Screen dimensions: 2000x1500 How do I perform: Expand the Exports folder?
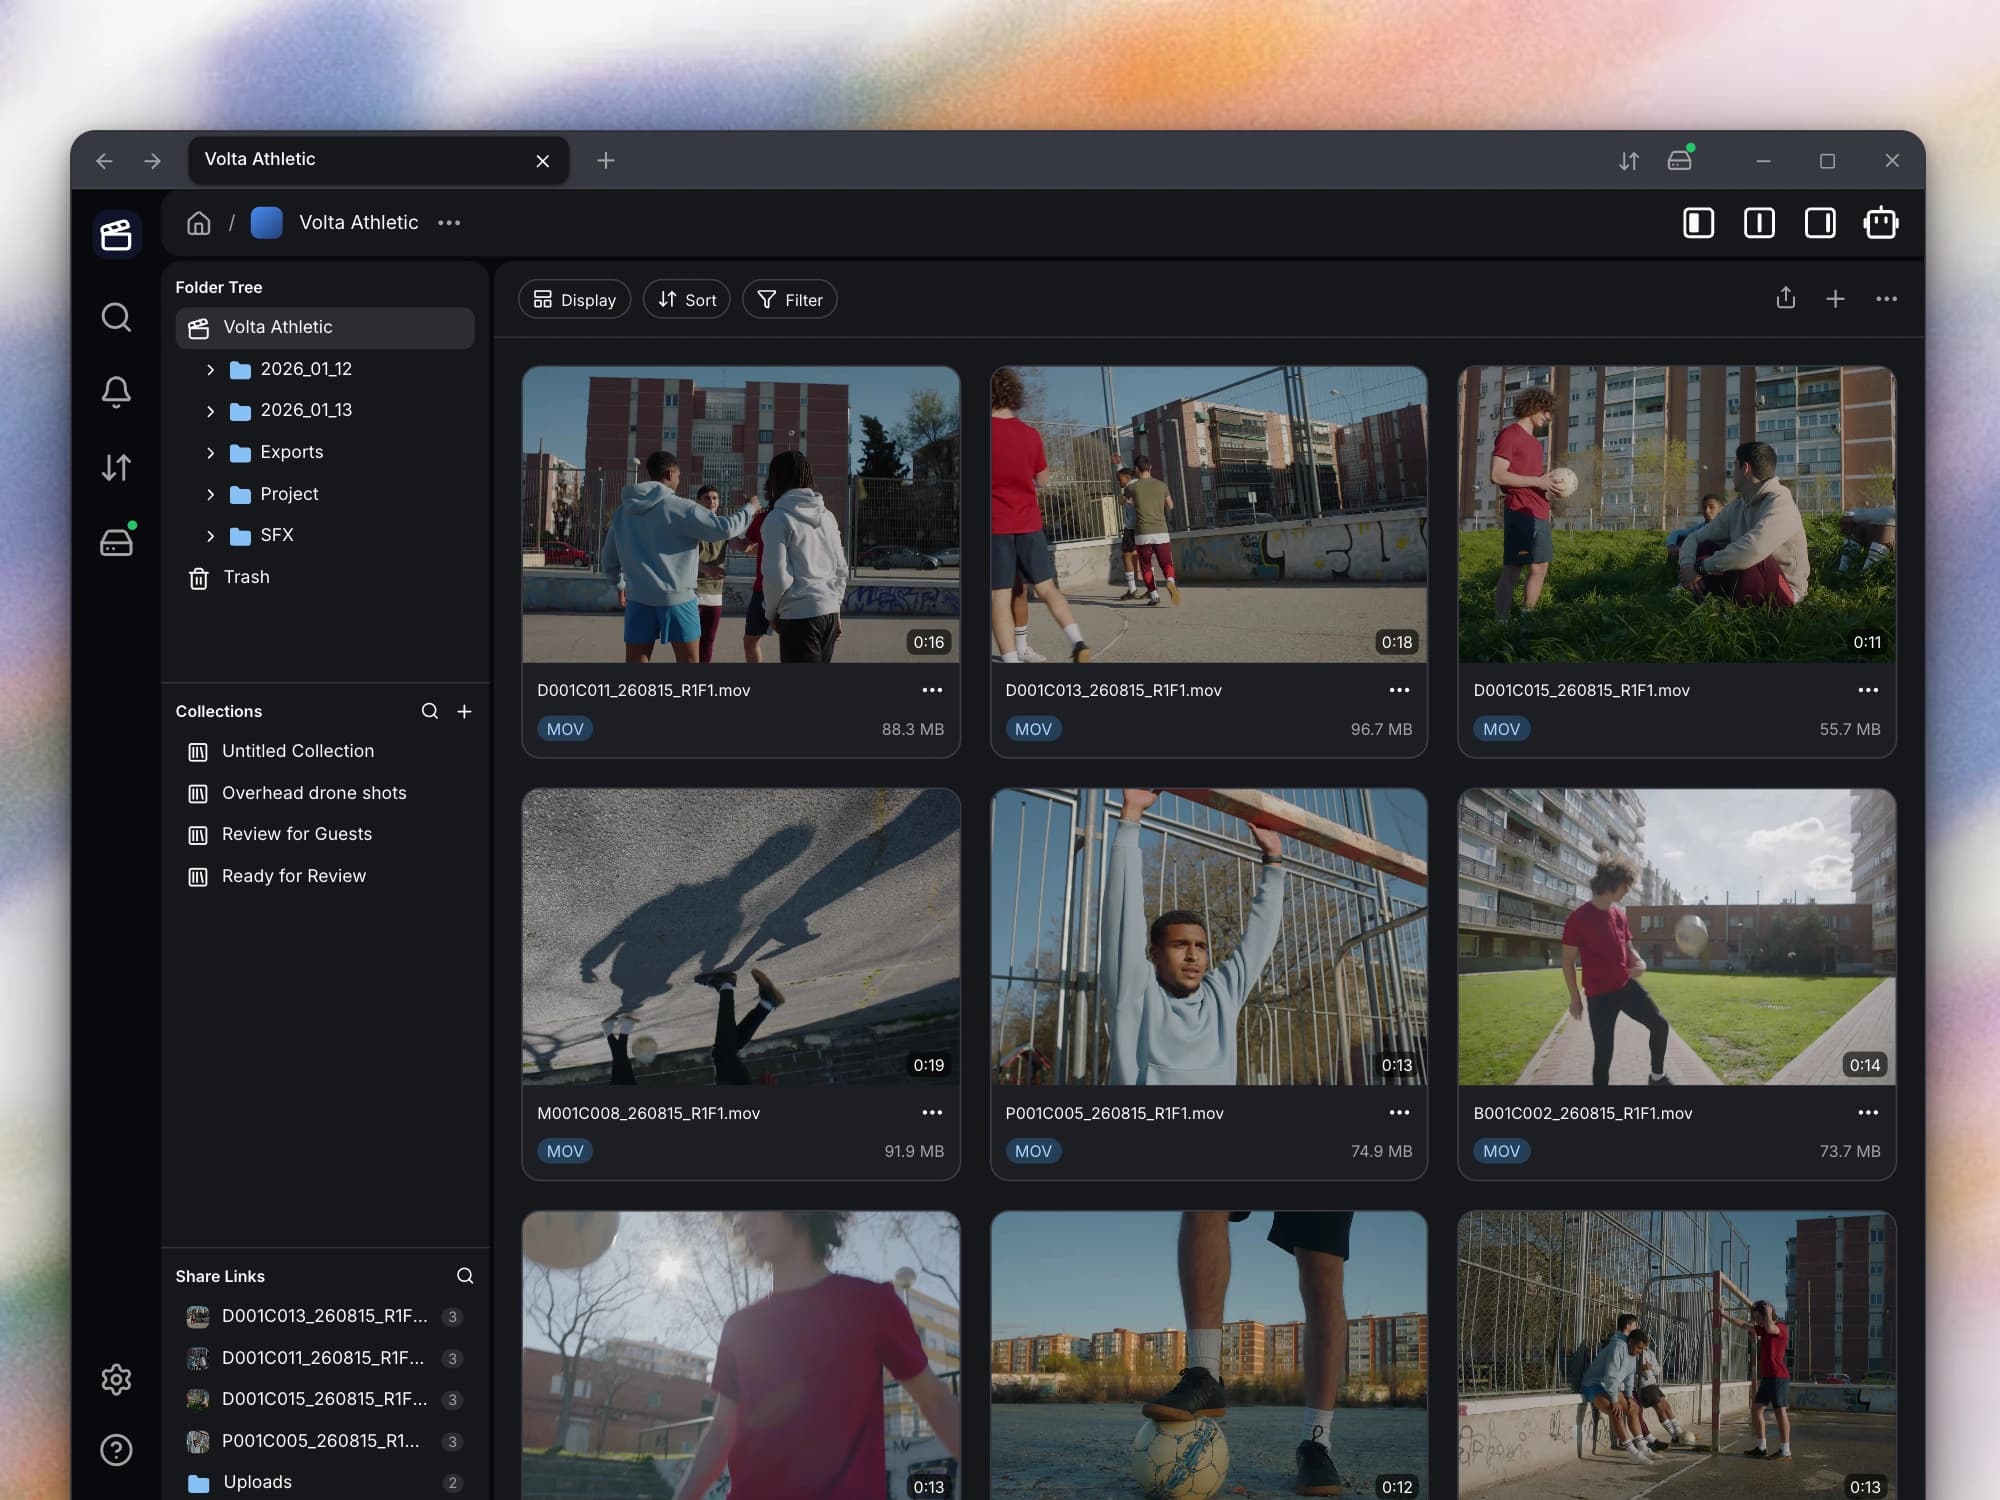pyautogui.click(x=210, y=453)
